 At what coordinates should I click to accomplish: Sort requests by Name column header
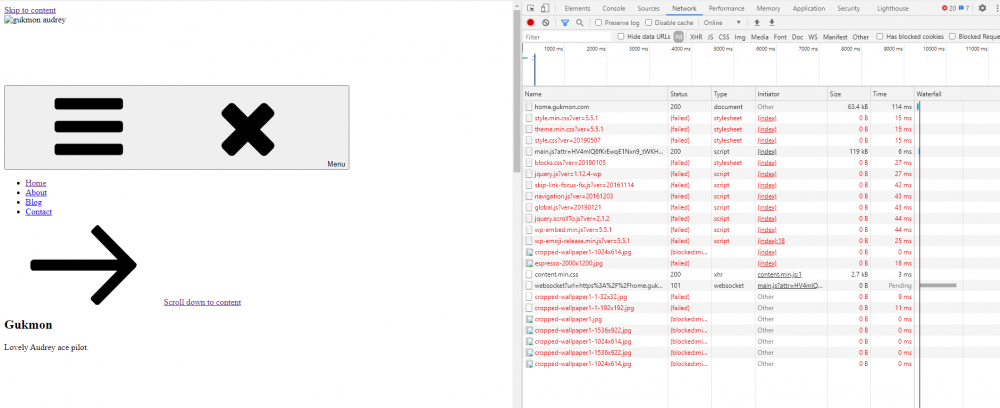coord(595,94)
